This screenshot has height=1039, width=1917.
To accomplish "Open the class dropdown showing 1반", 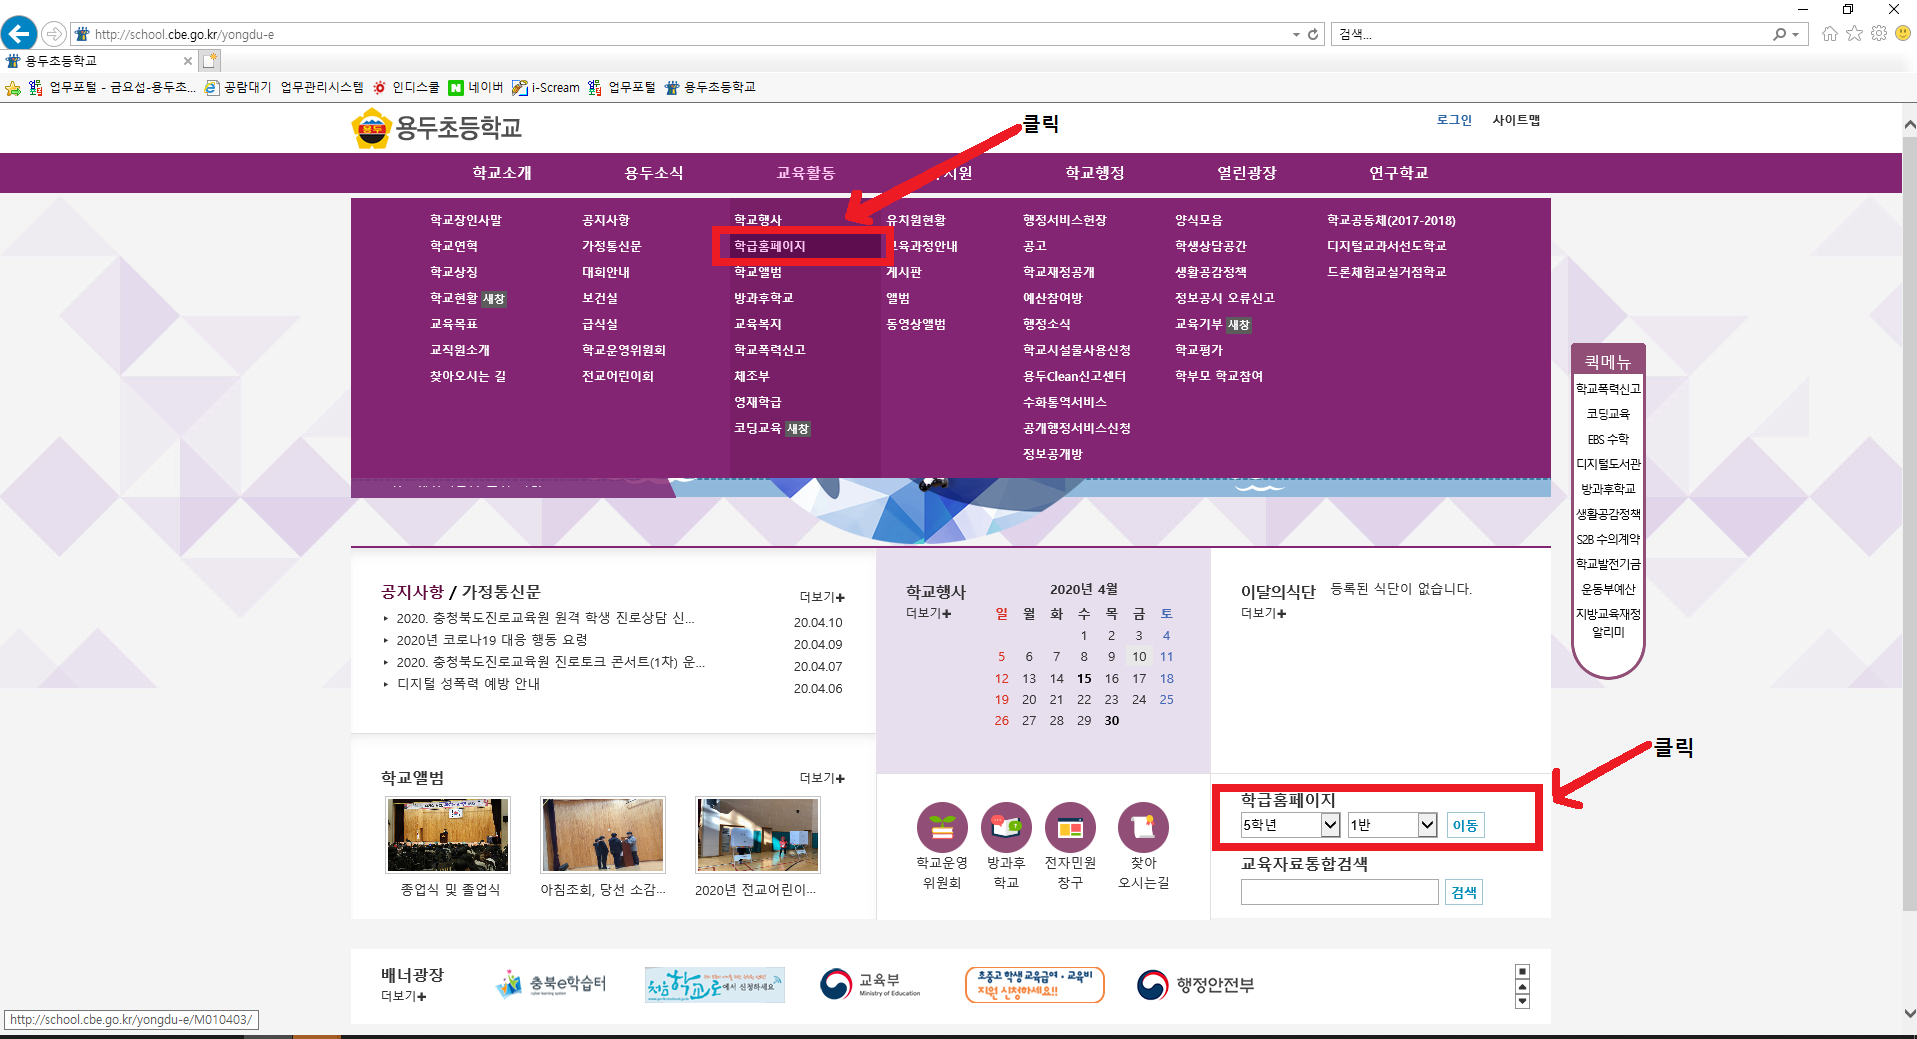I will (1393, 825).
